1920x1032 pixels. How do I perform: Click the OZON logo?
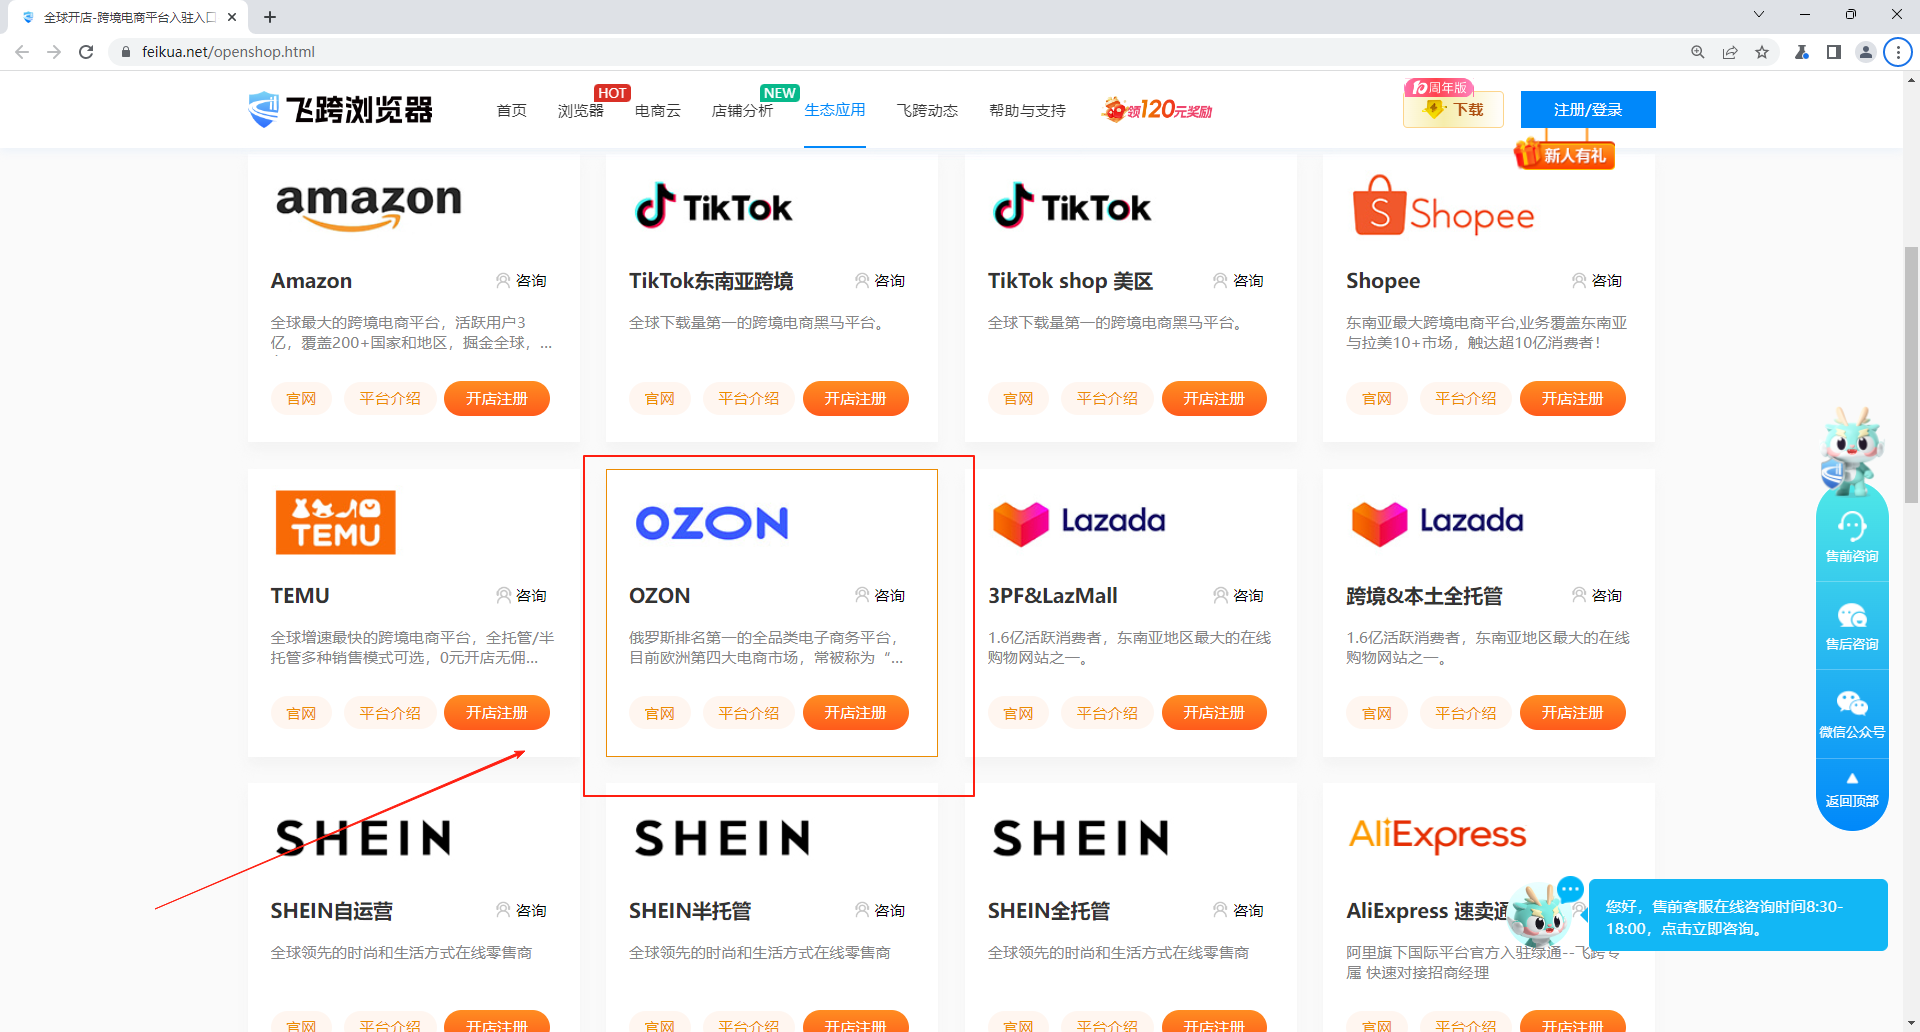712,523
